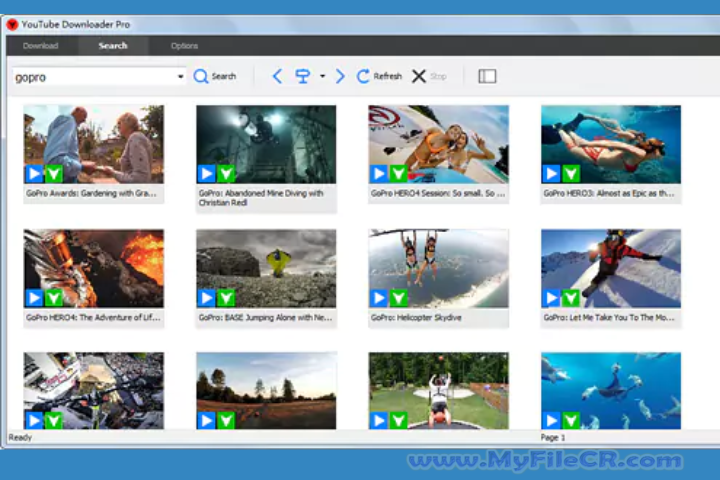Download the Gardening with Grandma video
Viewport: 720px width, 480px height.
click(x=54, y=174)
